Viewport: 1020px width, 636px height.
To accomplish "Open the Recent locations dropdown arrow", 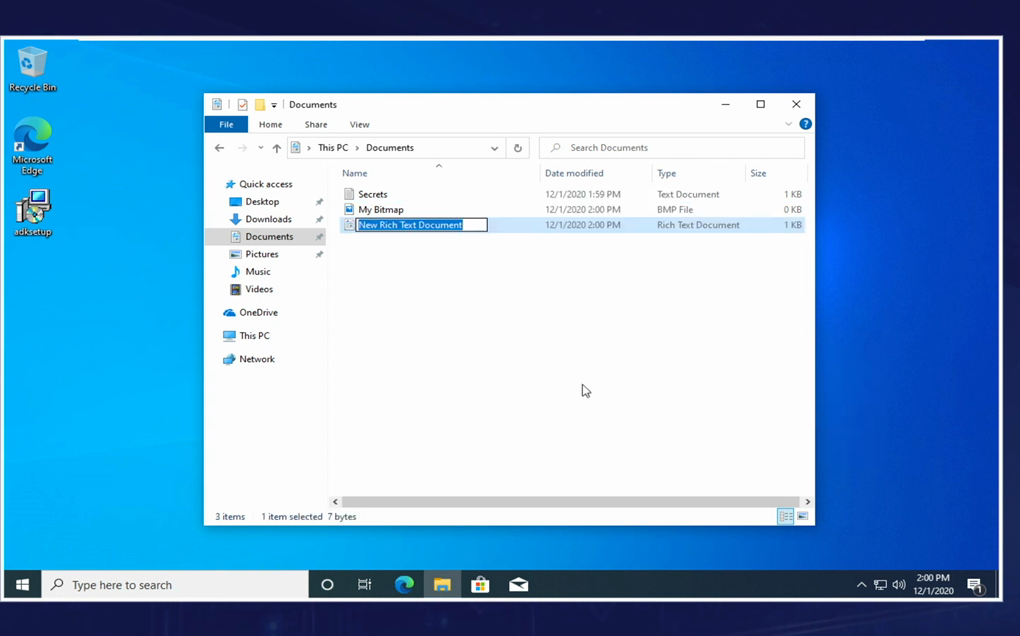I will pos(260,148).
